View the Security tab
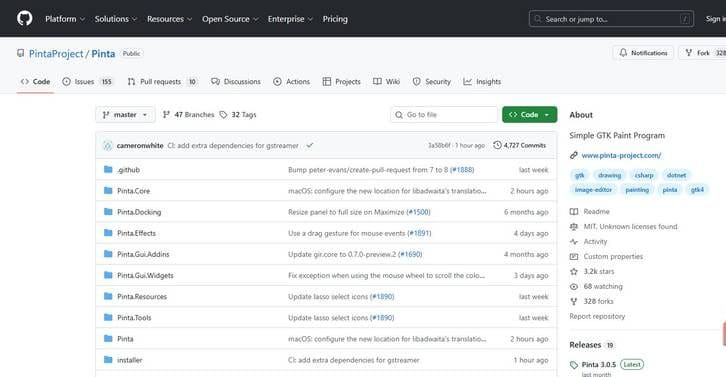The width and height of the screenshot is (726, 377). 432,82
